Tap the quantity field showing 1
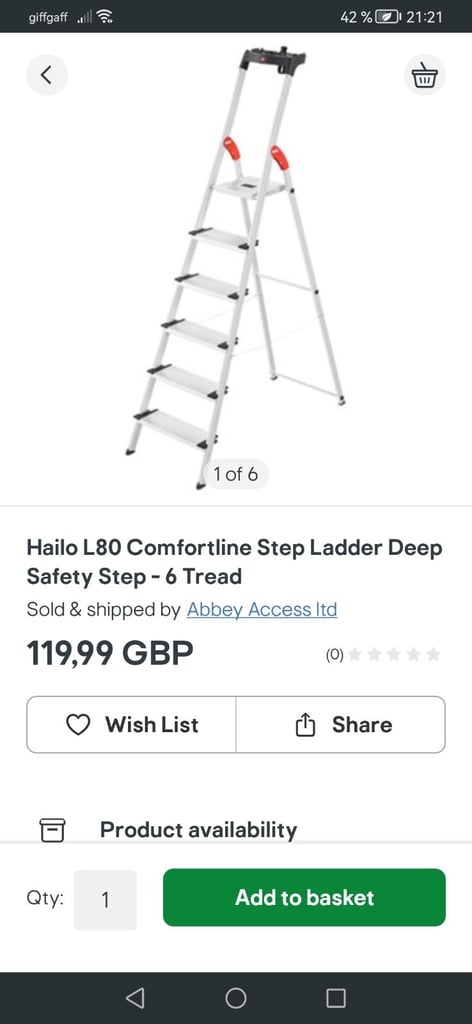The image size is (472, 1024). coord(105,900)
